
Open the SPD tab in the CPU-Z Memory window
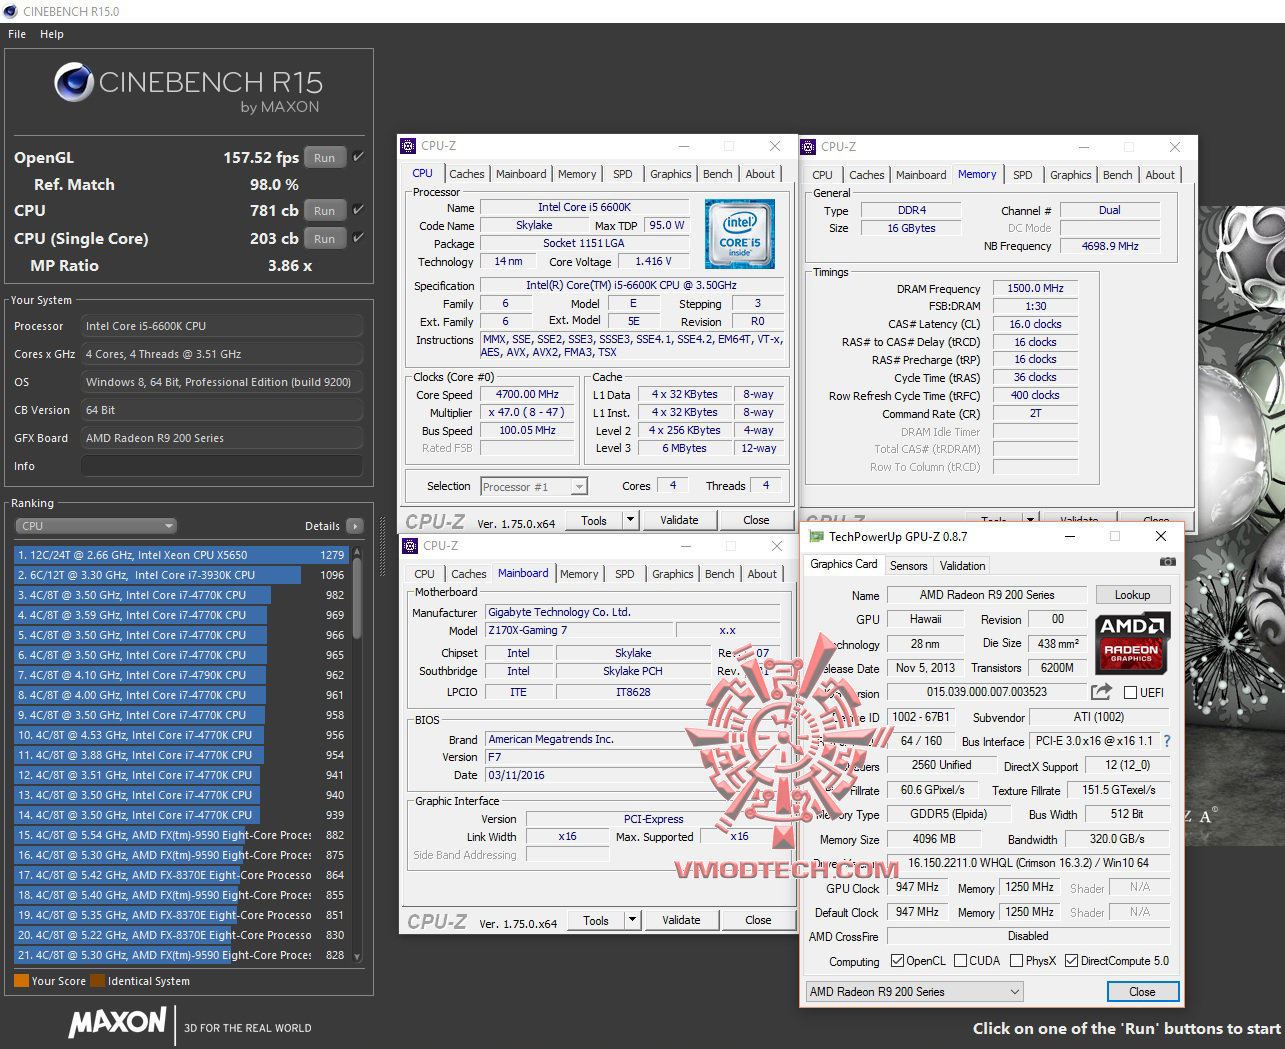click(x=1023, y=175)
